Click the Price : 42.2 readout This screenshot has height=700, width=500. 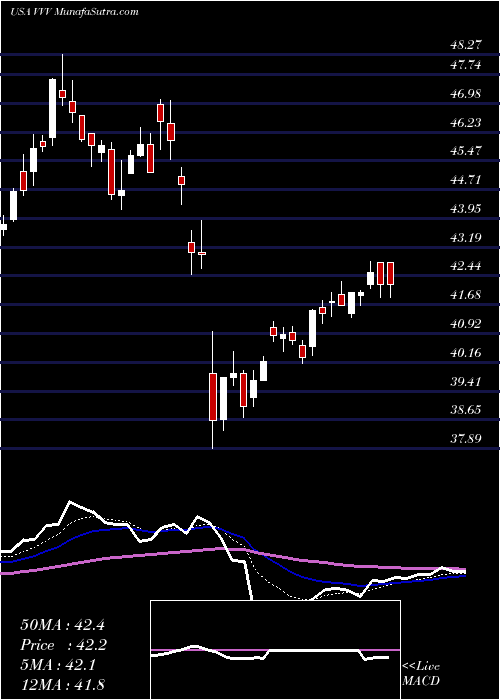click(x=62, y=645)
